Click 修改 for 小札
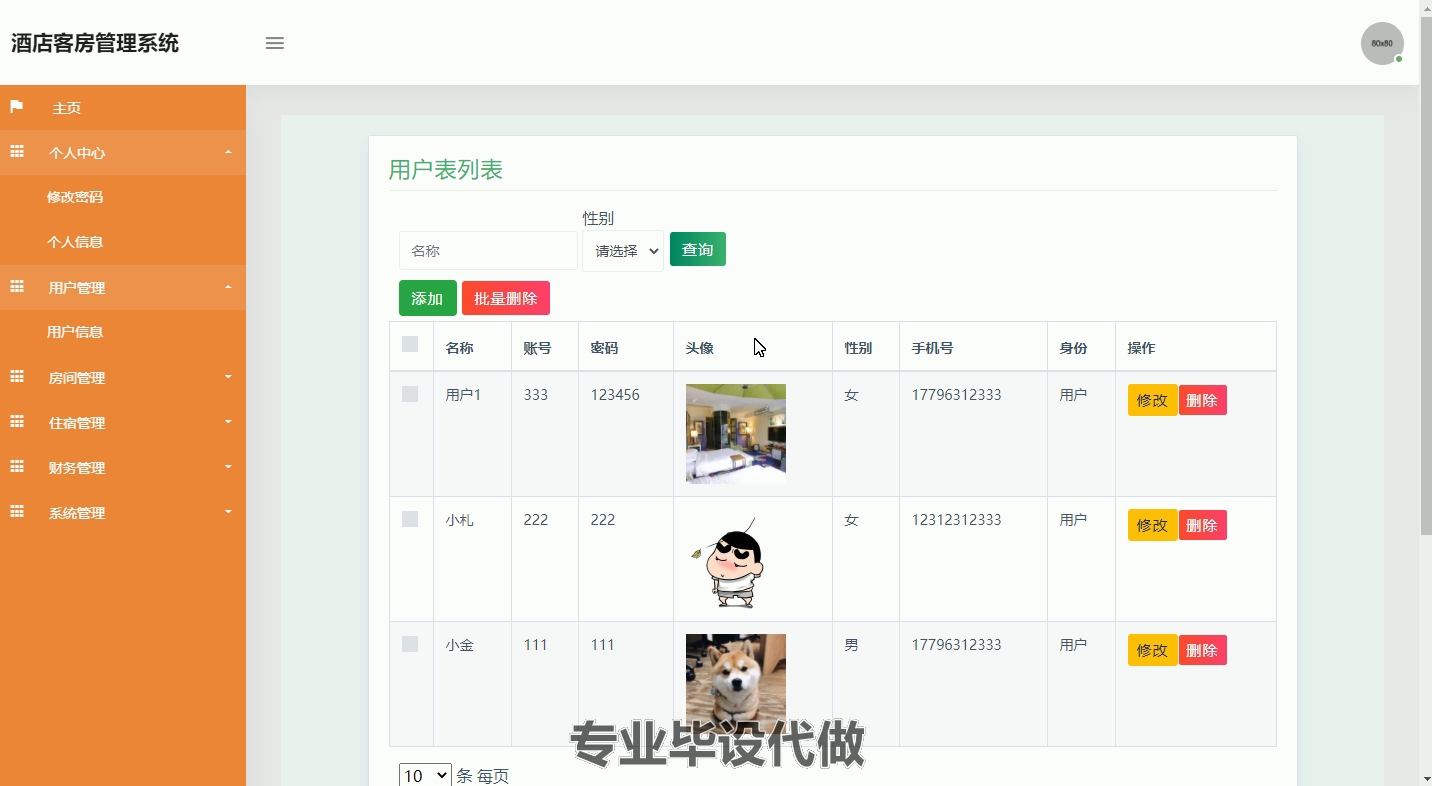Viewport: 1432px width, 786px height. pos(1152,525)
